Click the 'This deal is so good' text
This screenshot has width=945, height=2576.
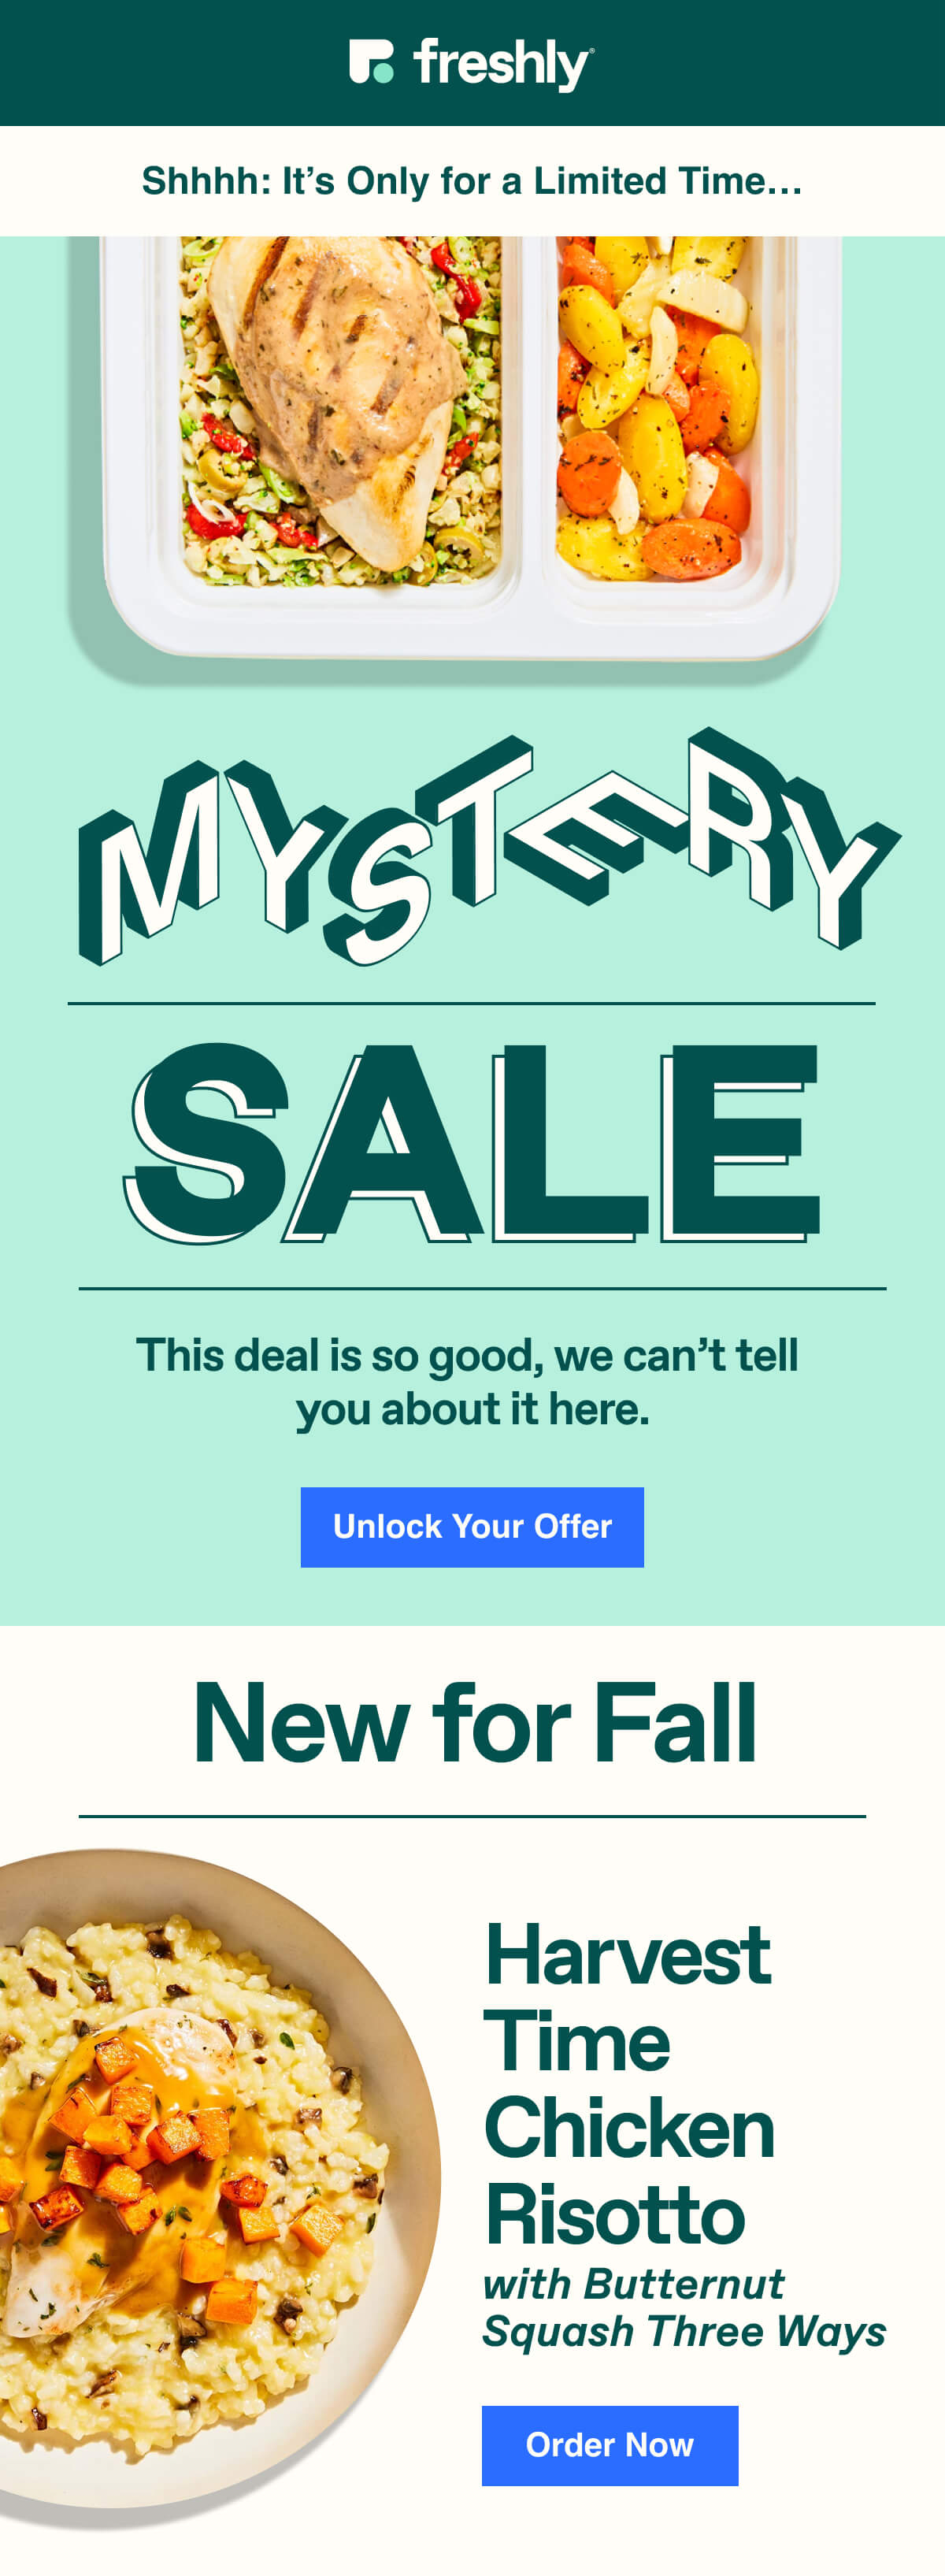pyautogui.click(x=468, y=1382)
